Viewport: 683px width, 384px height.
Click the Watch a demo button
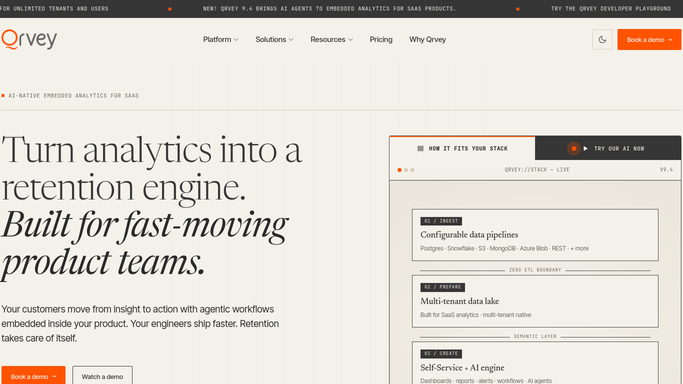tap(102, 375)
